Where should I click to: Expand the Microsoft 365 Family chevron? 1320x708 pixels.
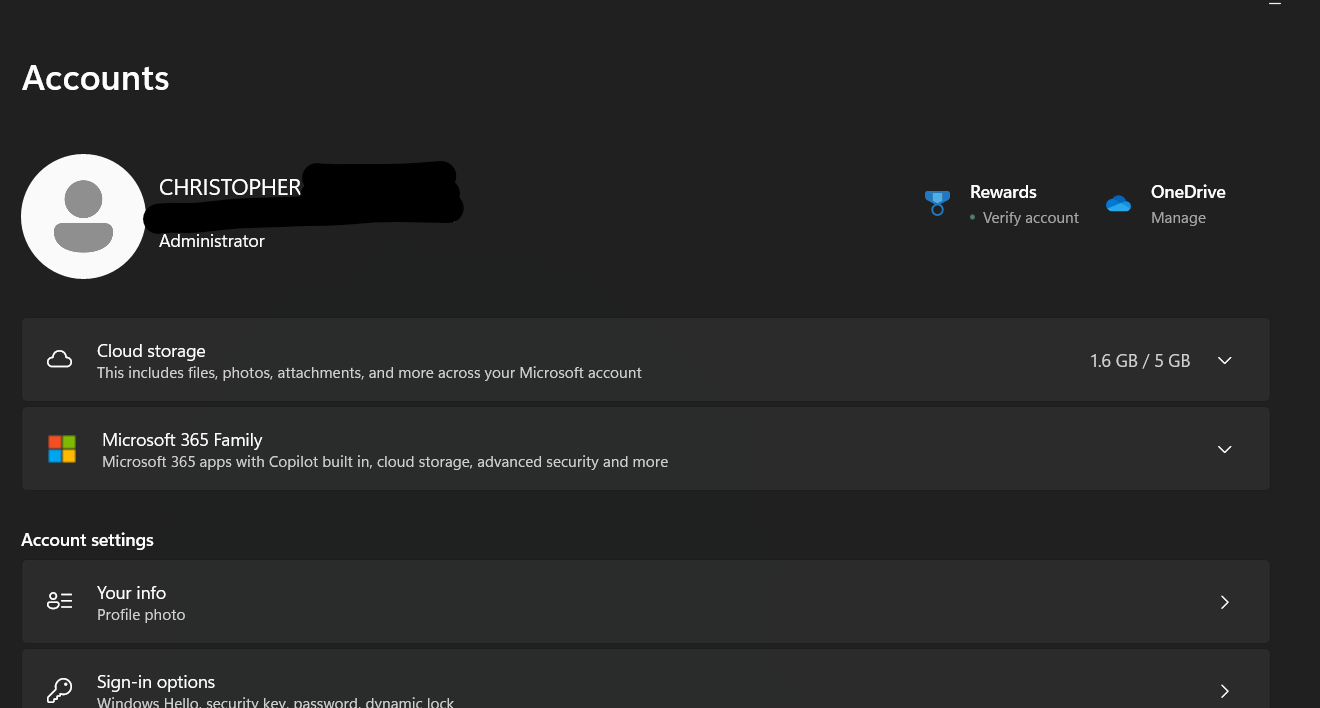pos(1224,449)
